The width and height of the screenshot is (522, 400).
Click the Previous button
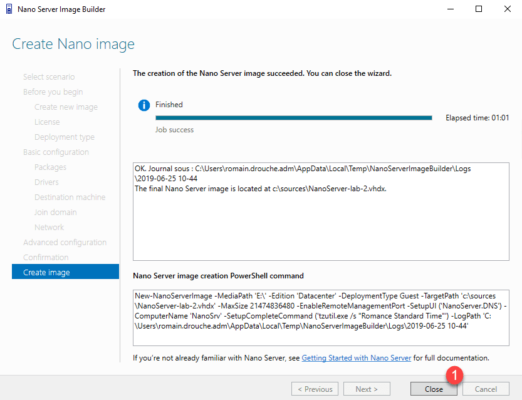click(x=315, y=389)
